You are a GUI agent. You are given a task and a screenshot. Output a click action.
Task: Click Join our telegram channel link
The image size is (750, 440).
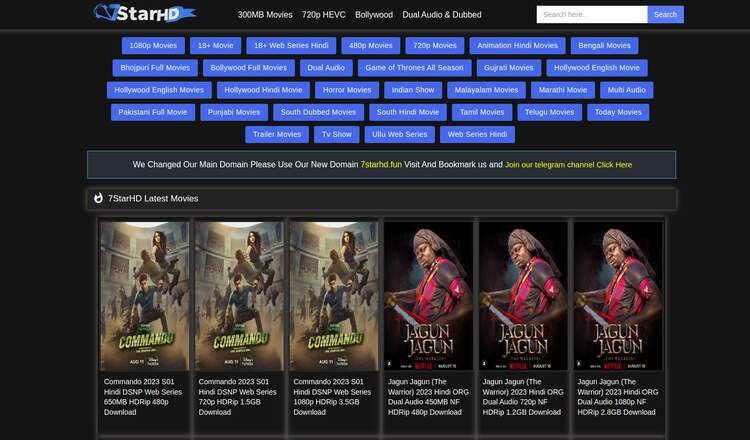(x=568, y=165)
